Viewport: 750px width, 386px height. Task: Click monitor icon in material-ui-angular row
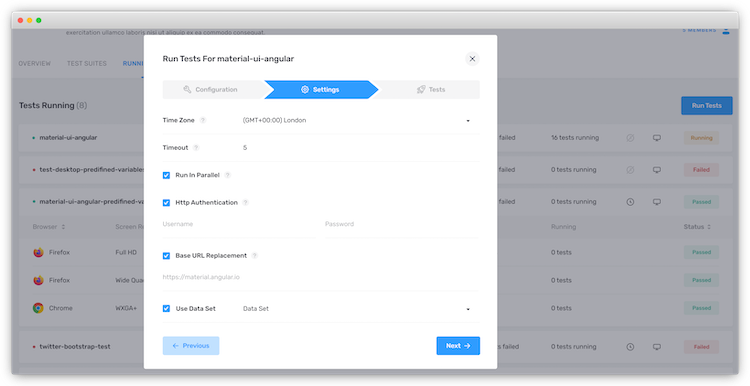click(657, 138)
